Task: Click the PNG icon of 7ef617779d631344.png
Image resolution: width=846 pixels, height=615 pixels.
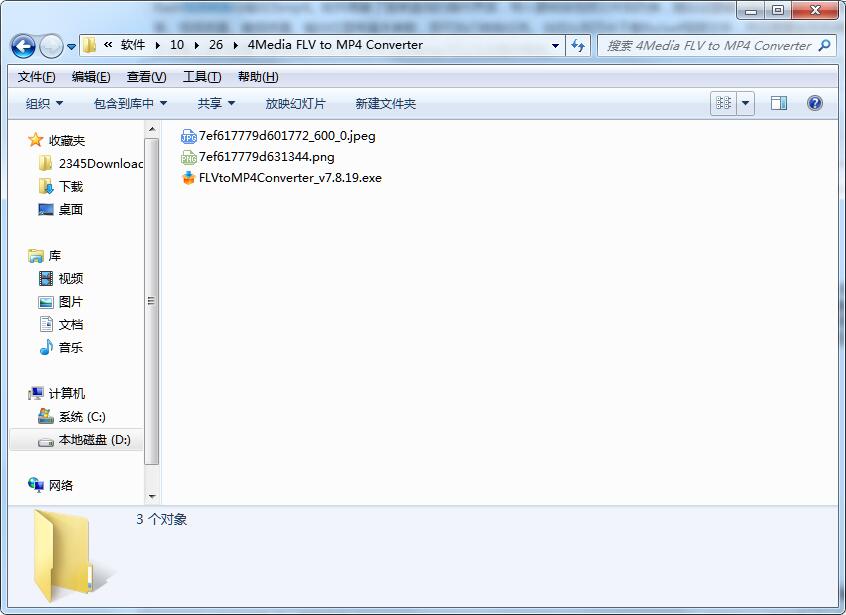Action: 188,158
